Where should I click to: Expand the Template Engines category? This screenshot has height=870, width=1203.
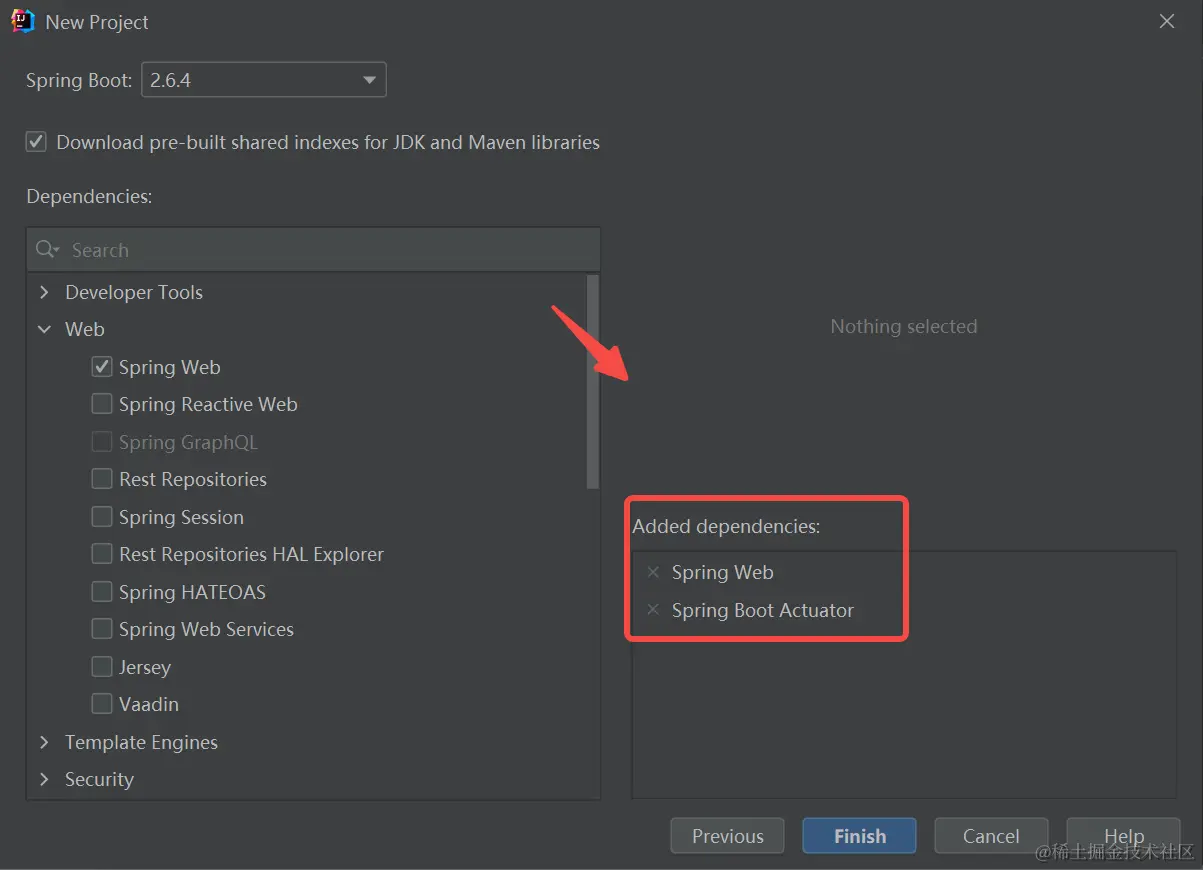point(44,742)
